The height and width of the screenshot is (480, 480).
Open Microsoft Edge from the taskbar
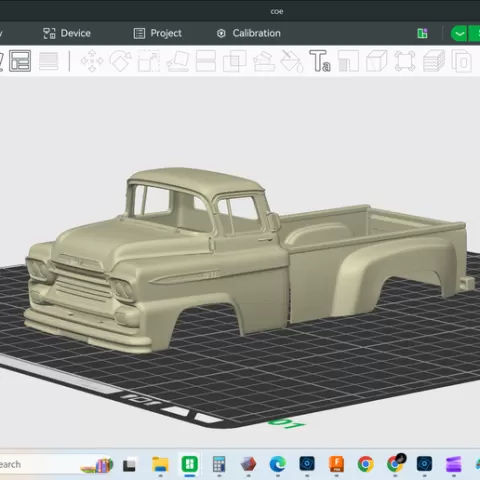(278, 464)
